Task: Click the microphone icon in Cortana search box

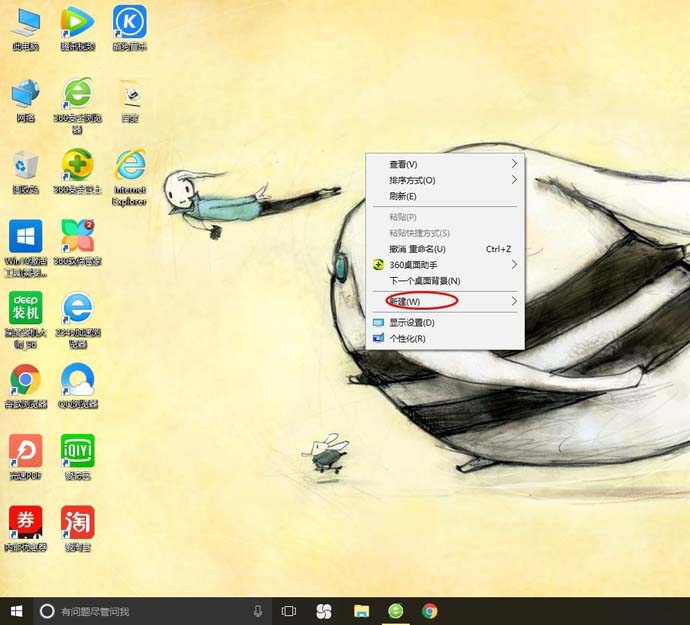Action: pos(258,611)
